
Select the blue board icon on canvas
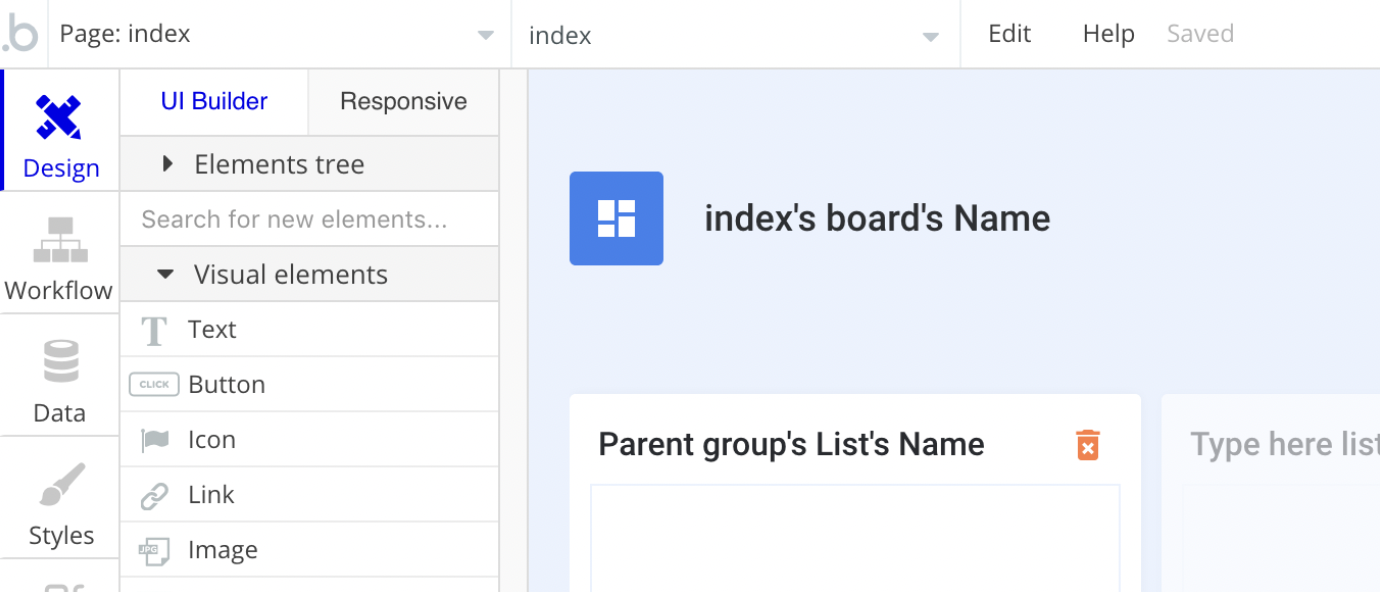pos(616,219)
